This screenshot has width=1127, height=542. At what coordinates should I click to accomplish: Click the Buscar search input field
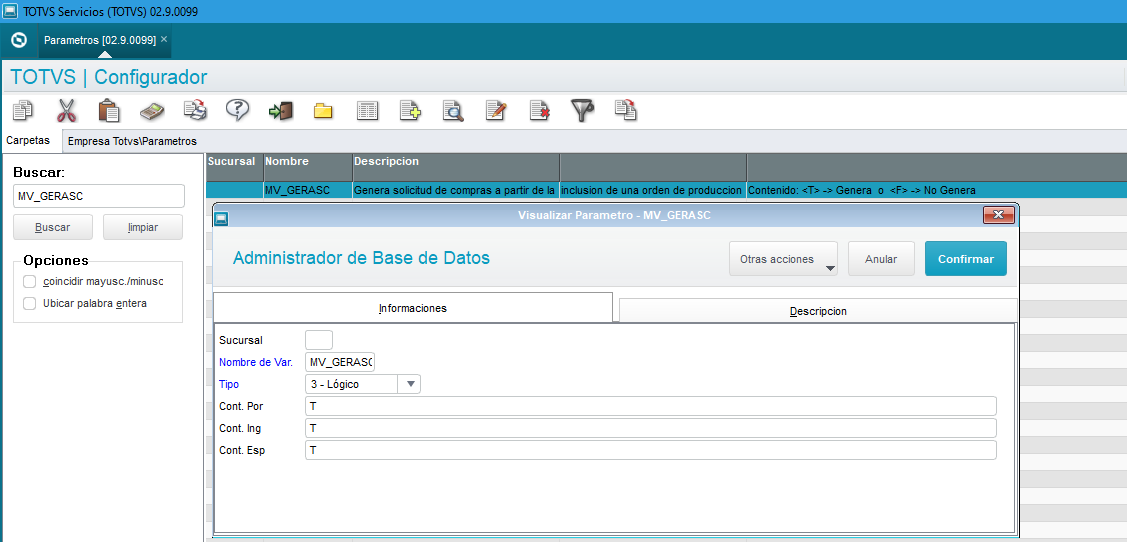coord(99,196)
